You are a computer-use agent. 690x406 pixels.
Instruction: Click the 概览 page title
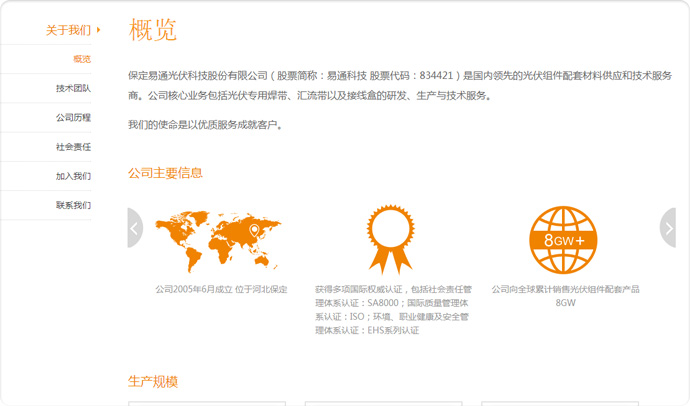(x=153, y=30)
